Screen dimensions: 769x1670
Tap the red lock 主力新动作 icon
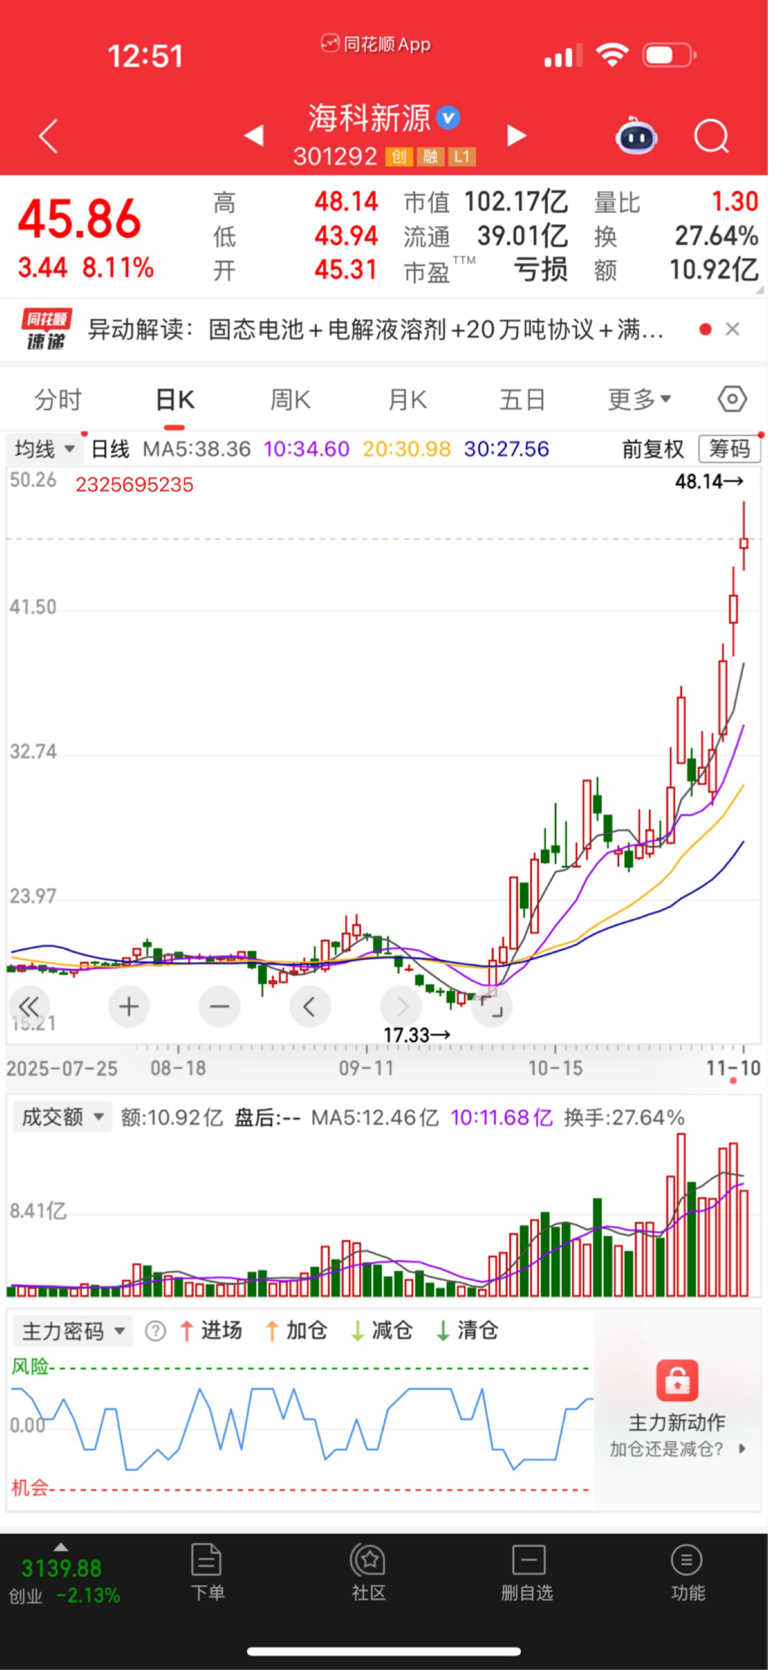click(x=677, y=1380)
